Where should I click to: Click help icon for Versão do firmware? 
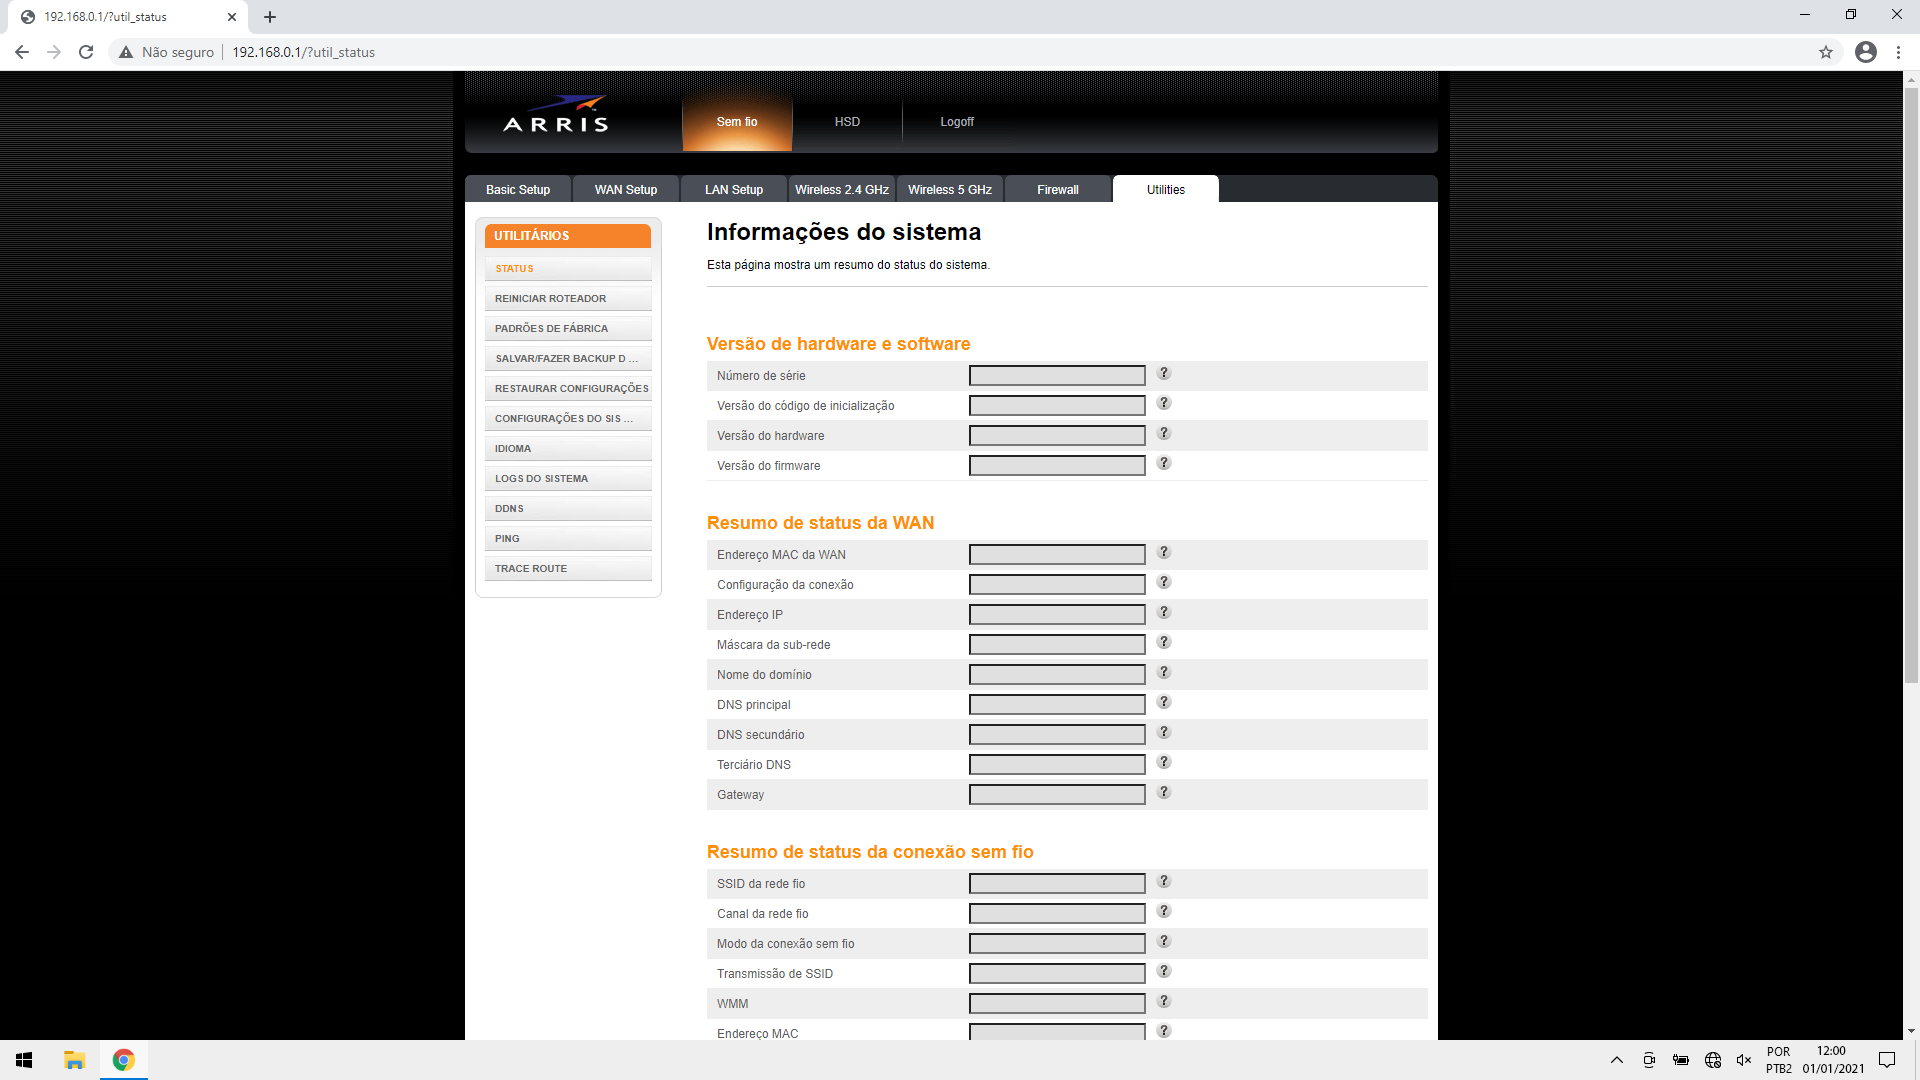pos(1164,463)
